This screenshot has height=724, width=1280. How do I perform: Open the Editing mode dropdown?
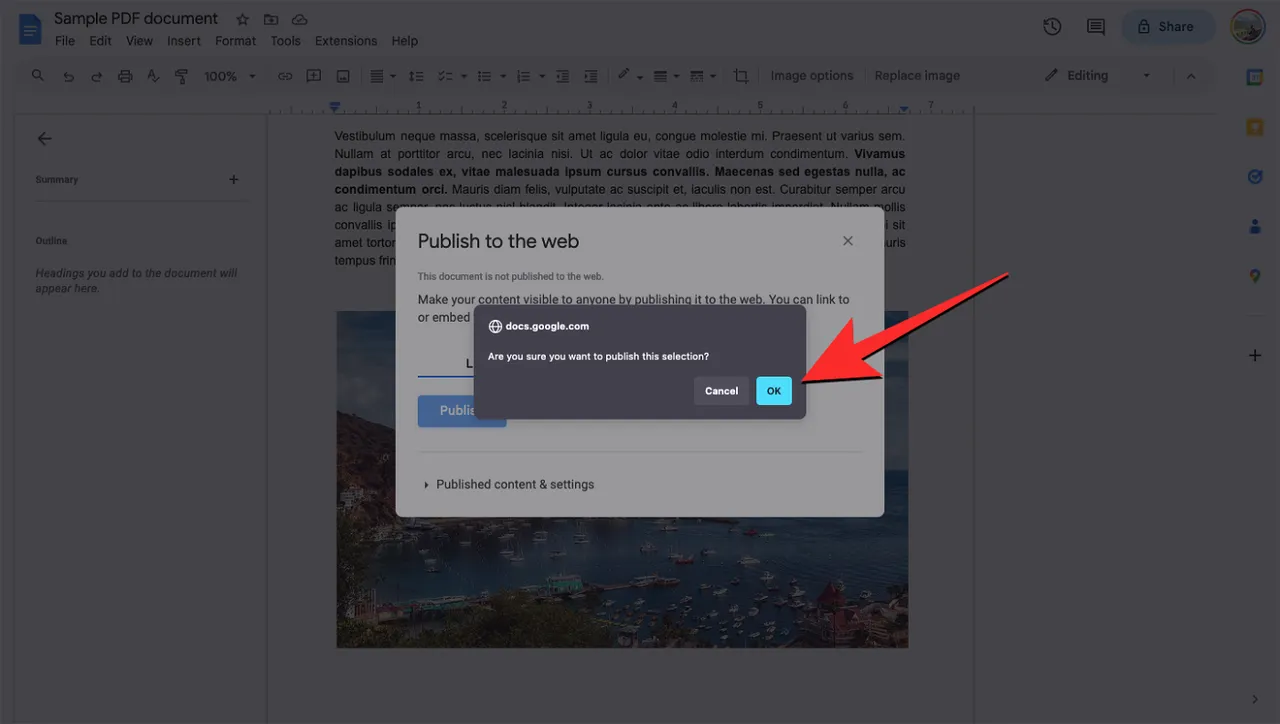click(1097, 76)
